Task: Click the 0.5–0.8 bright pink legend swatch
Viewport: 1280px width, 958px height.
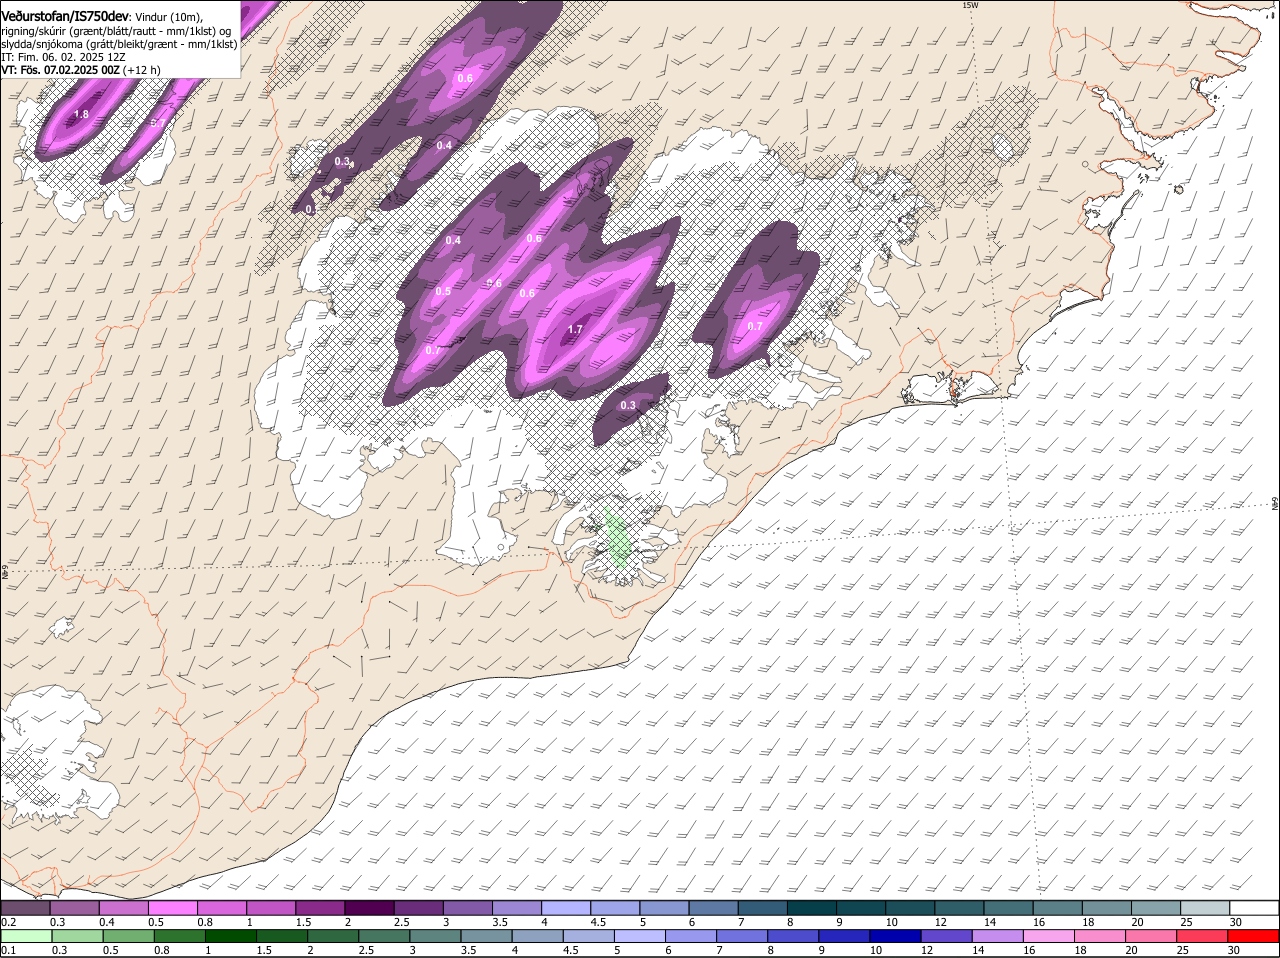Action: (173, 908)
